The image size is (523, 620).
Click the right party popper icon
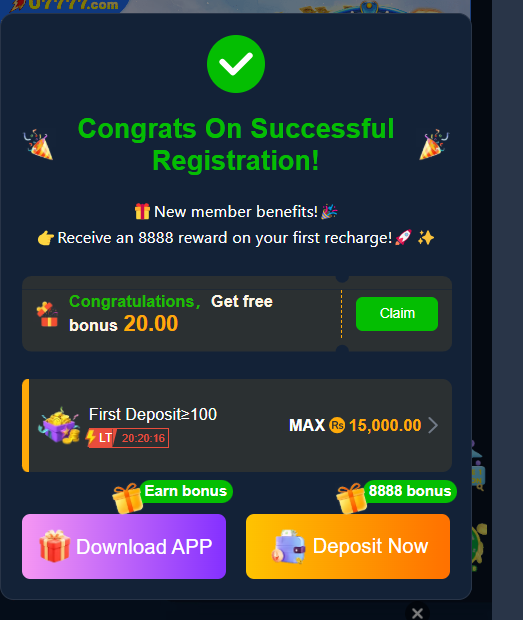pos(434,144)
